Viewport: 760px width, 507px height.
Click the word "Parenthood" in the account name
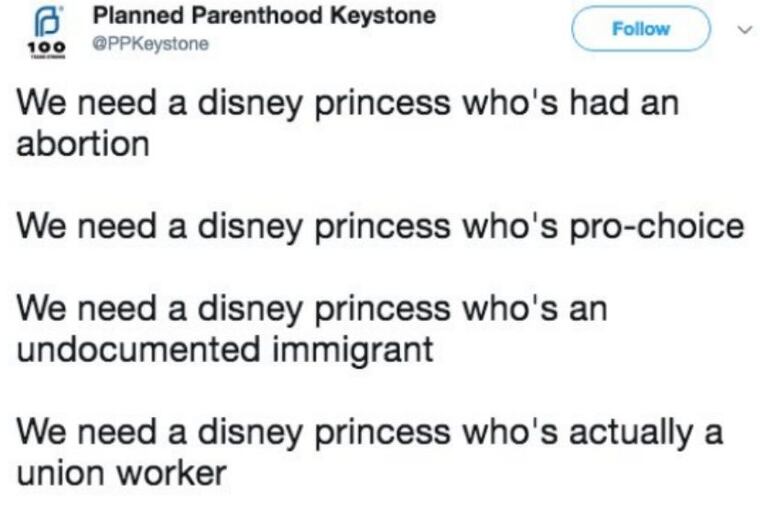pos(260,17)
